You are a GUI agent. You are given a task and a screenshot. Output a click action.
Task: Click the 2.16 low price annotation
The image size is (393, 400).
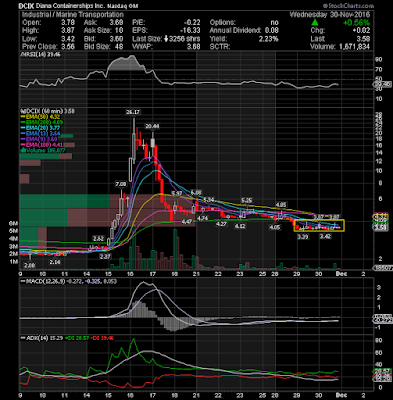[55, 262]
